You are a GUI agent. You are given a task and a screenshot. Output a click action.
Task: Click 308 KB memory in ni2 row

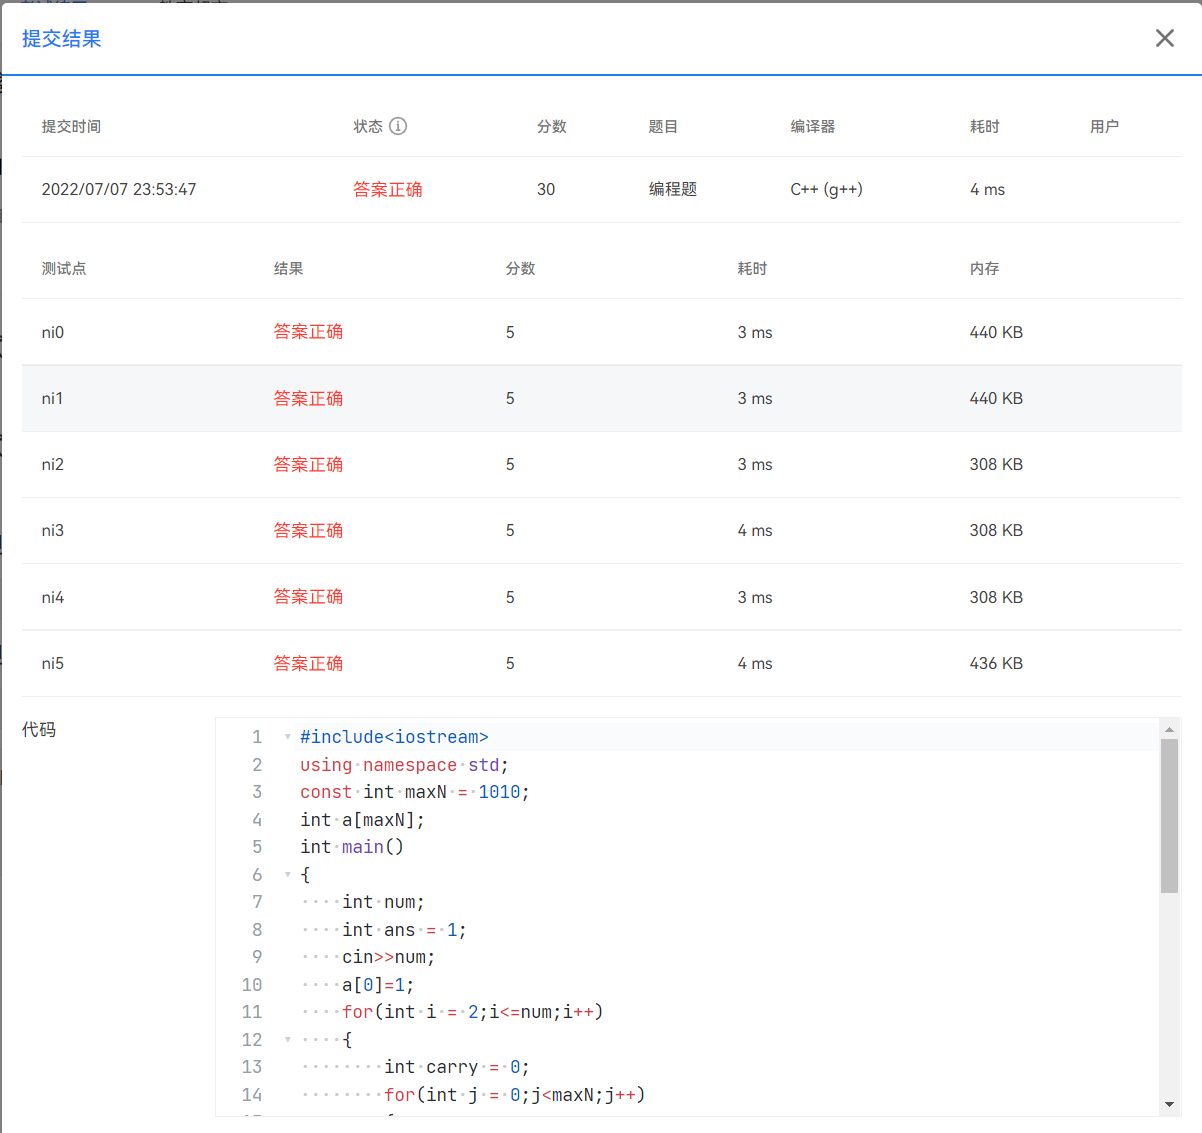(996, 464)
